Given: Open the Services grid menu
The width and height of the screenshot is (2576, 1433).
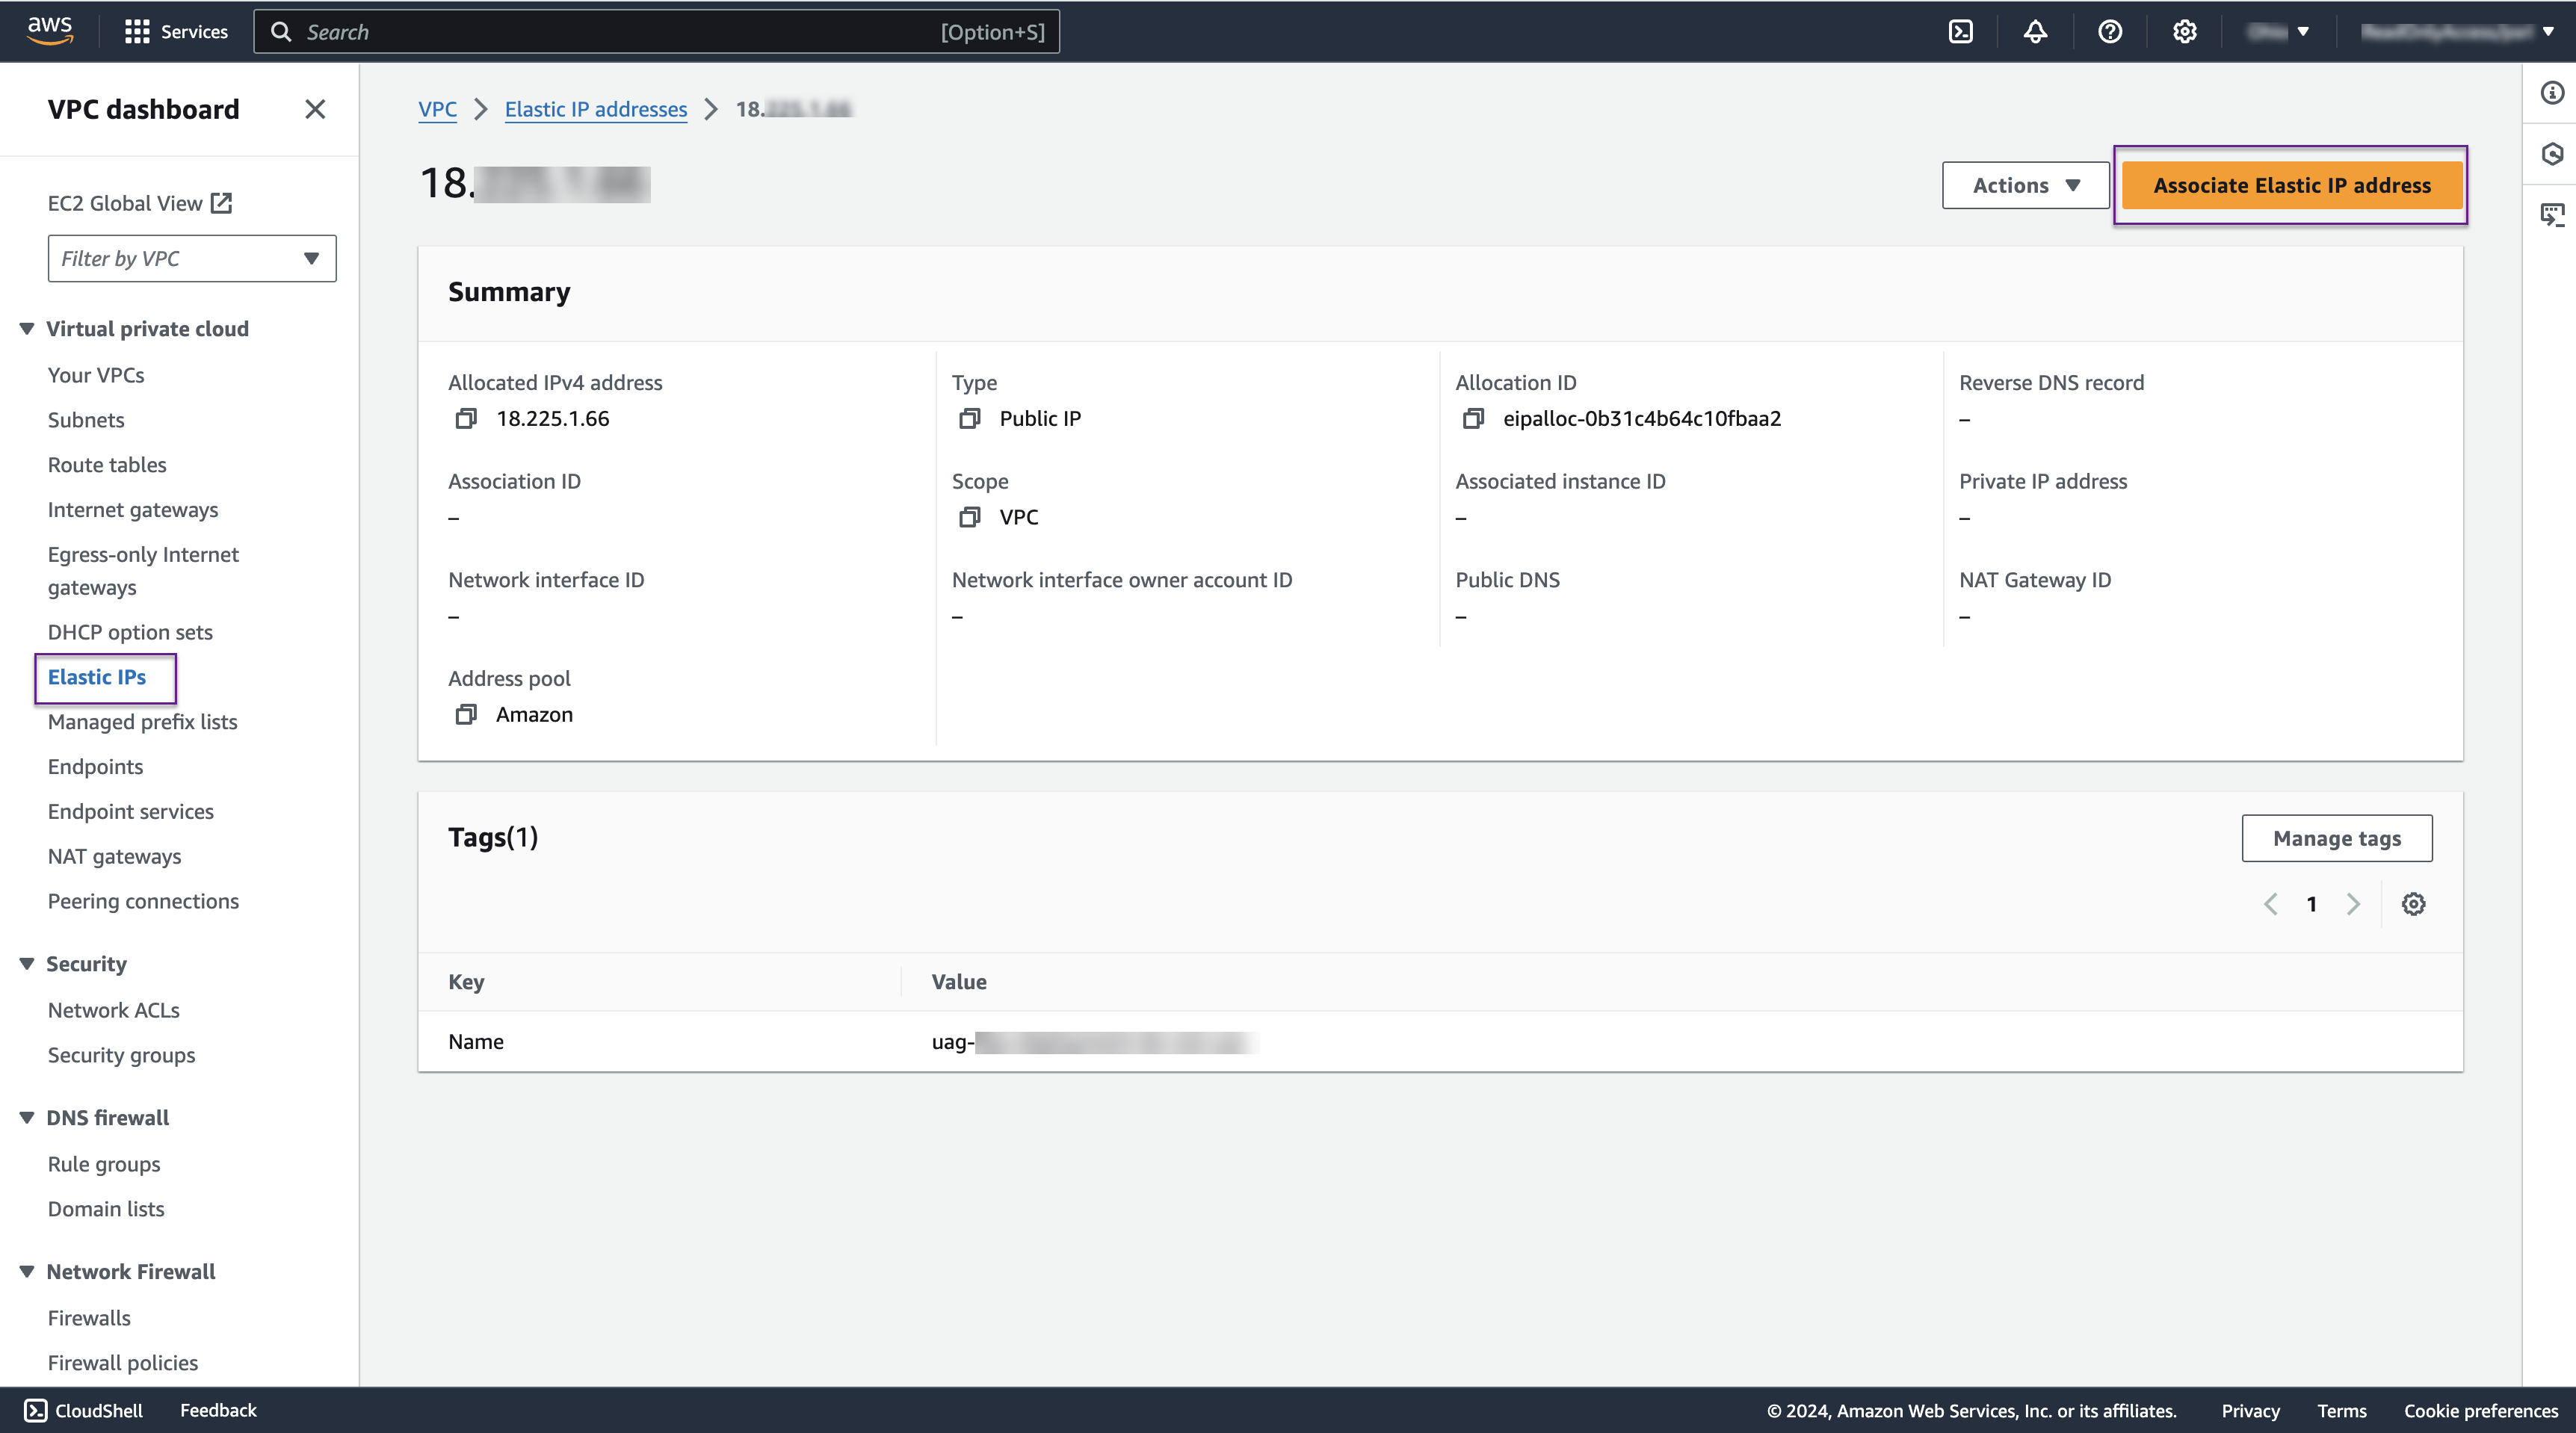Looking at the screenshot, I should [137, 32].
